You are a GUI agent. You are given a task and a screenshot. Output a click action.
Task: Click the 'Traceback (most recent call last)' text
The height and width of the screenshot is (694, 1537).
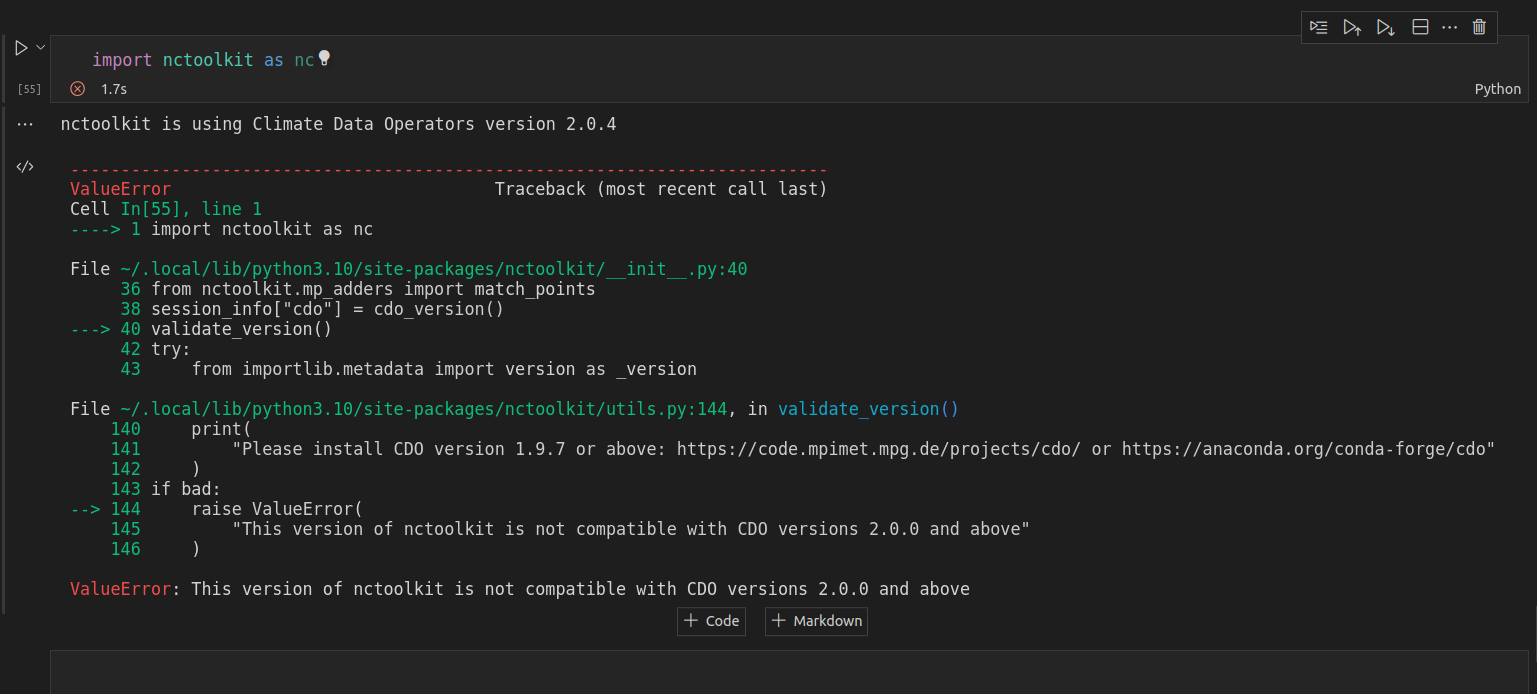coord(661,189)
